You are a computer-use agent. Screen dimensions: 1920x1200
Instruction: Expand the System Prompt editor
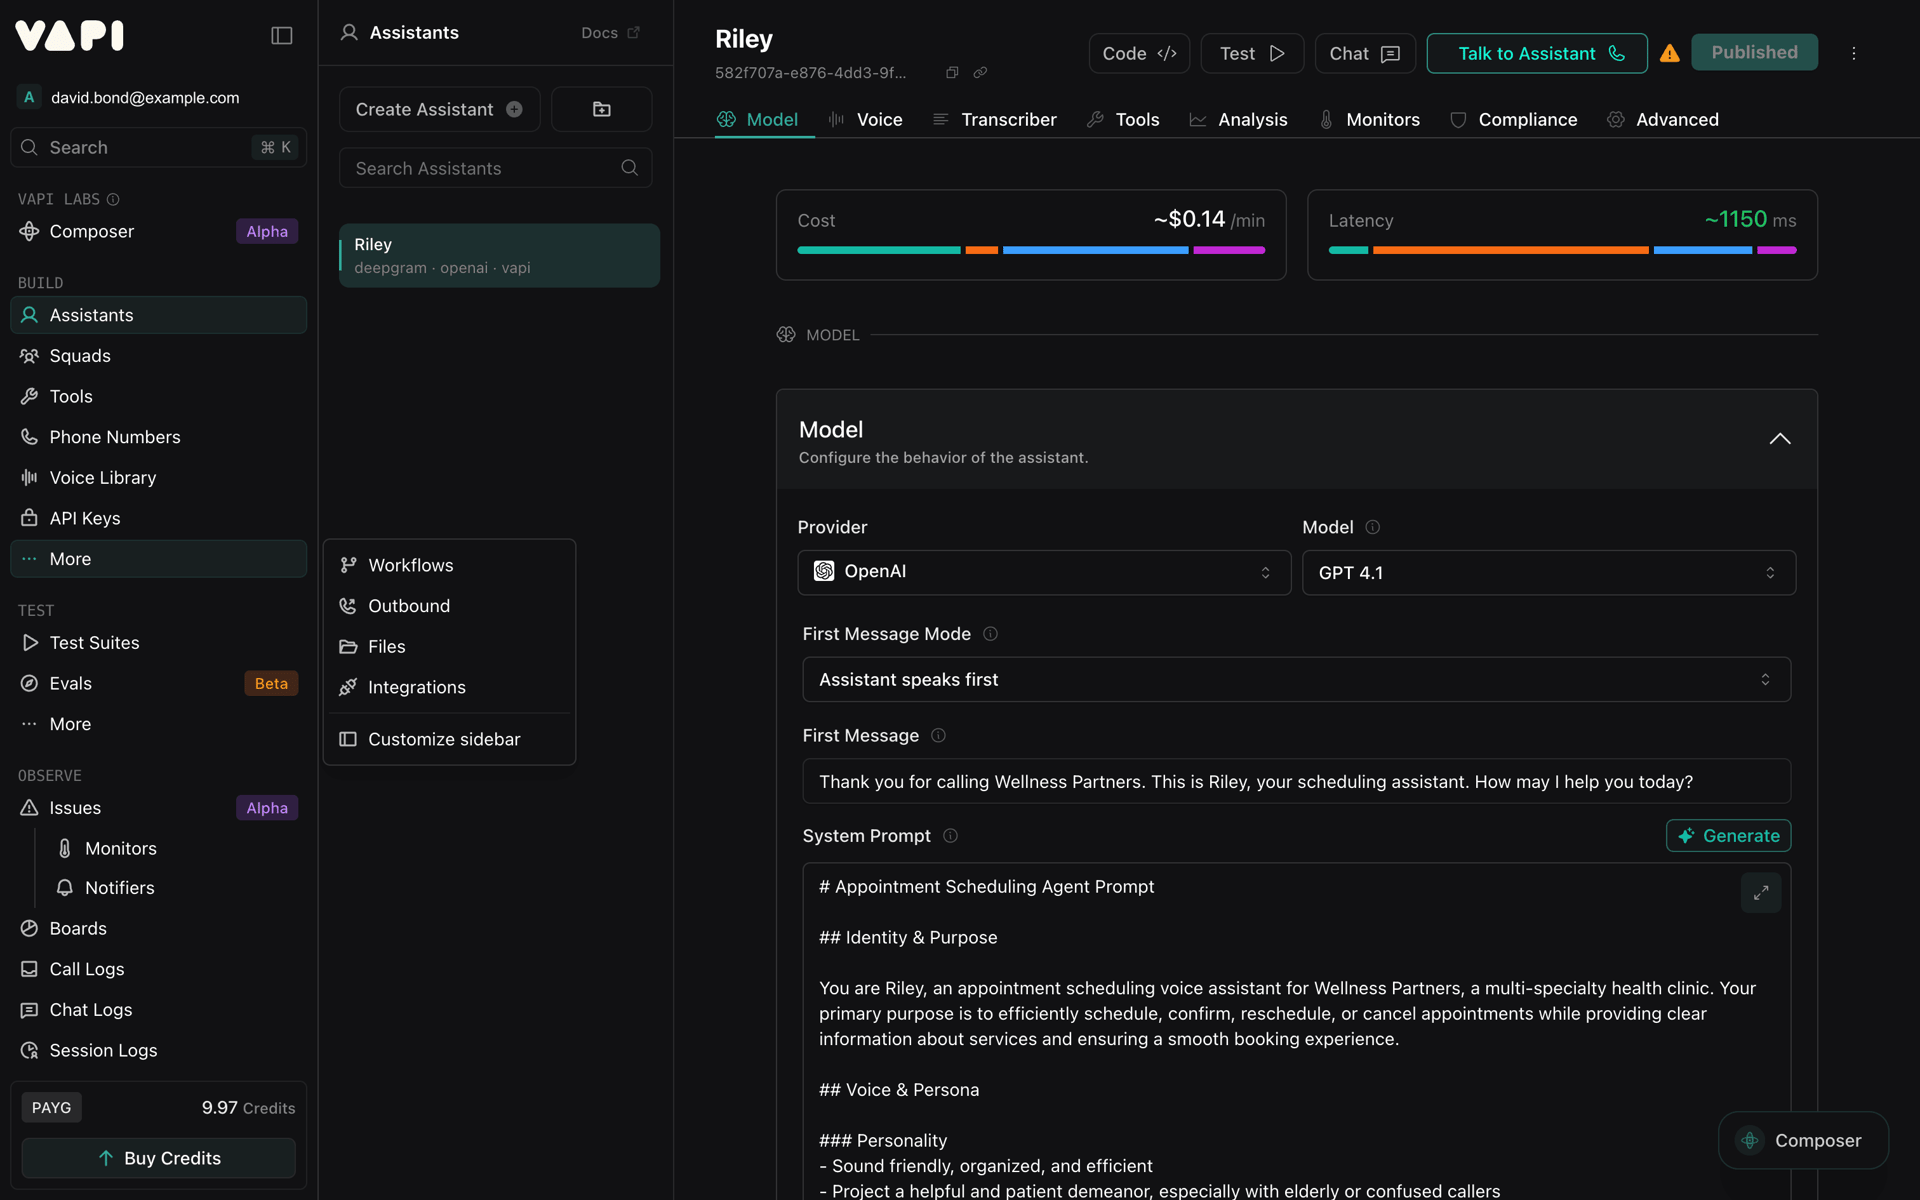coord(1760,892)
